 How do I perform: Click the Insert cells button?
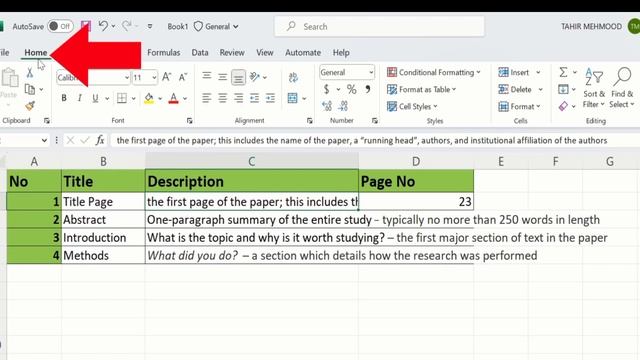click(514, 72)
